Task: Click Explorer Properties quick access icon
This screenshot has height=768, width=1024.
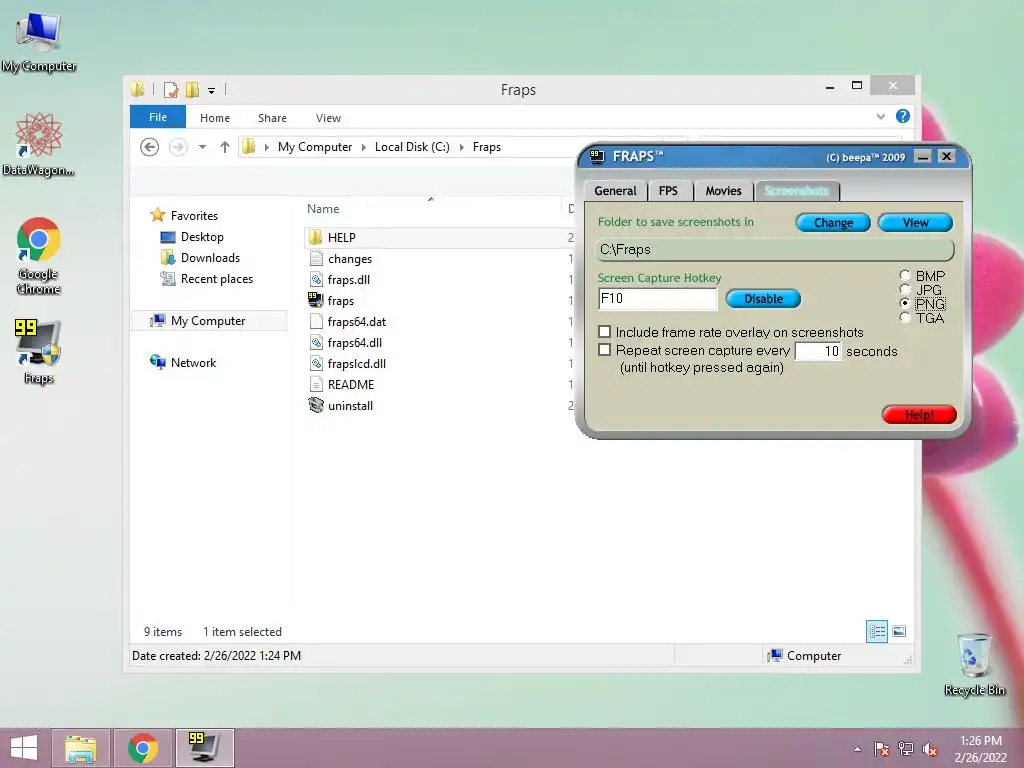Action: pos(171,89)
